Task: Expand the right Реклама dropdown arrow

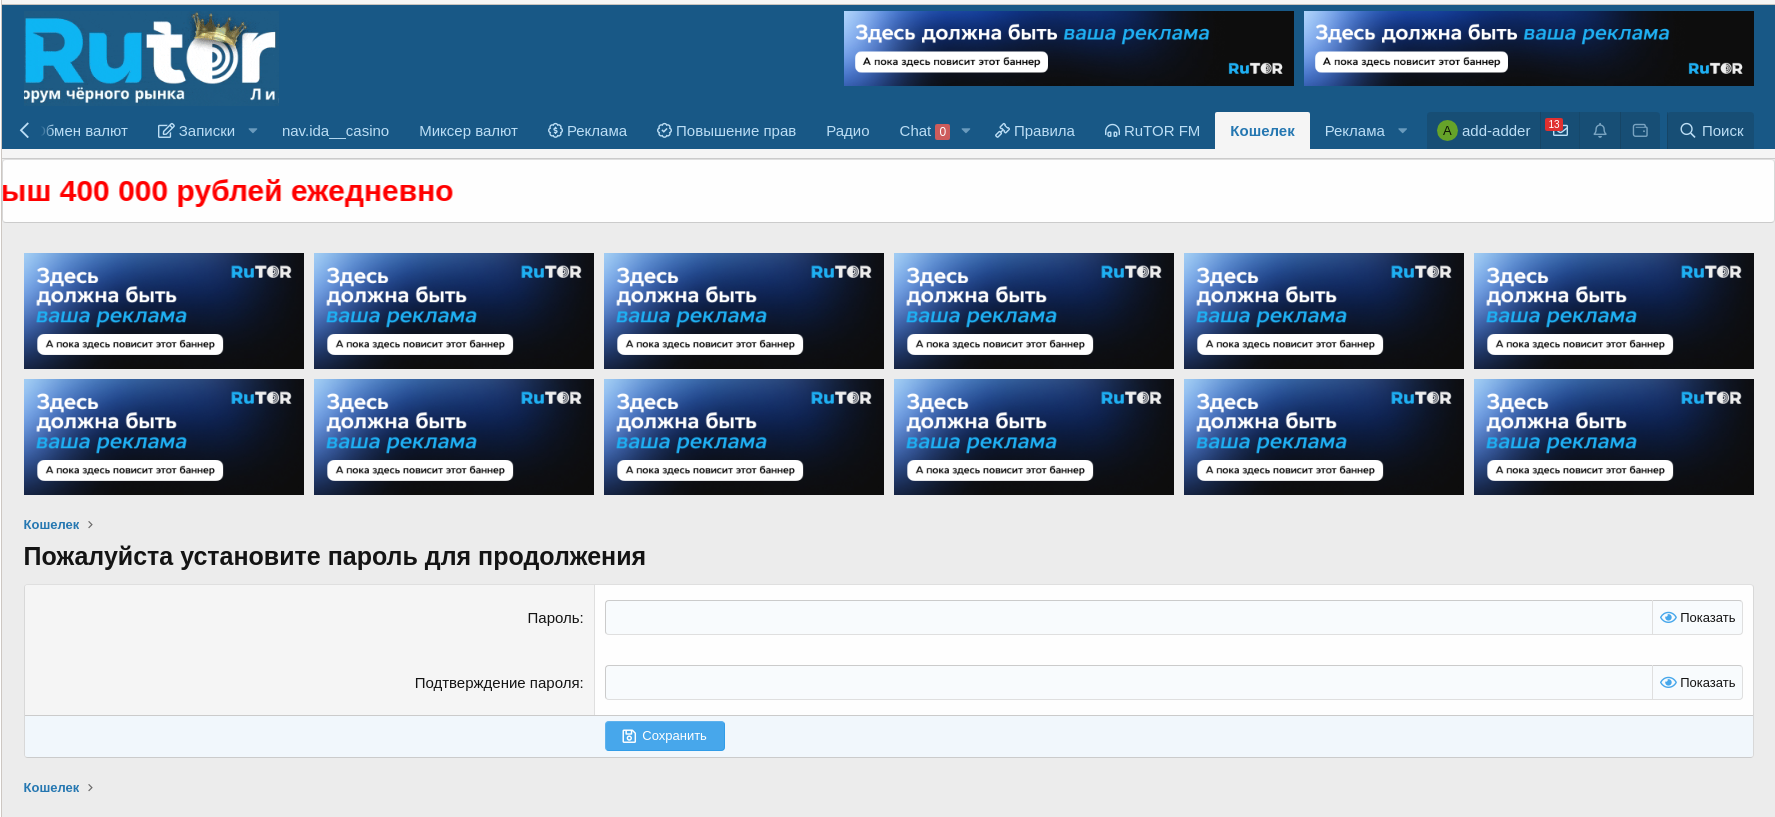Action: [x=1402, y=131]
